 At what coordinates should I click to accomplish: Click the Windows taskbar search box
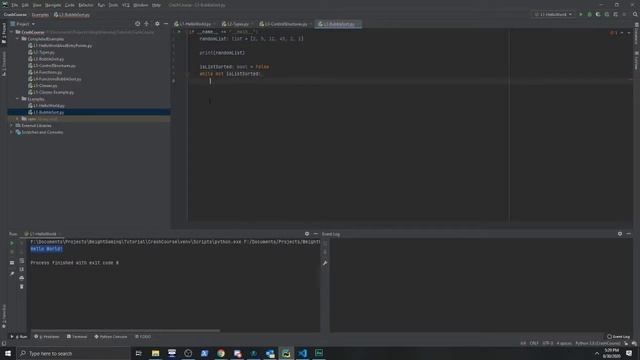[73, 353]
